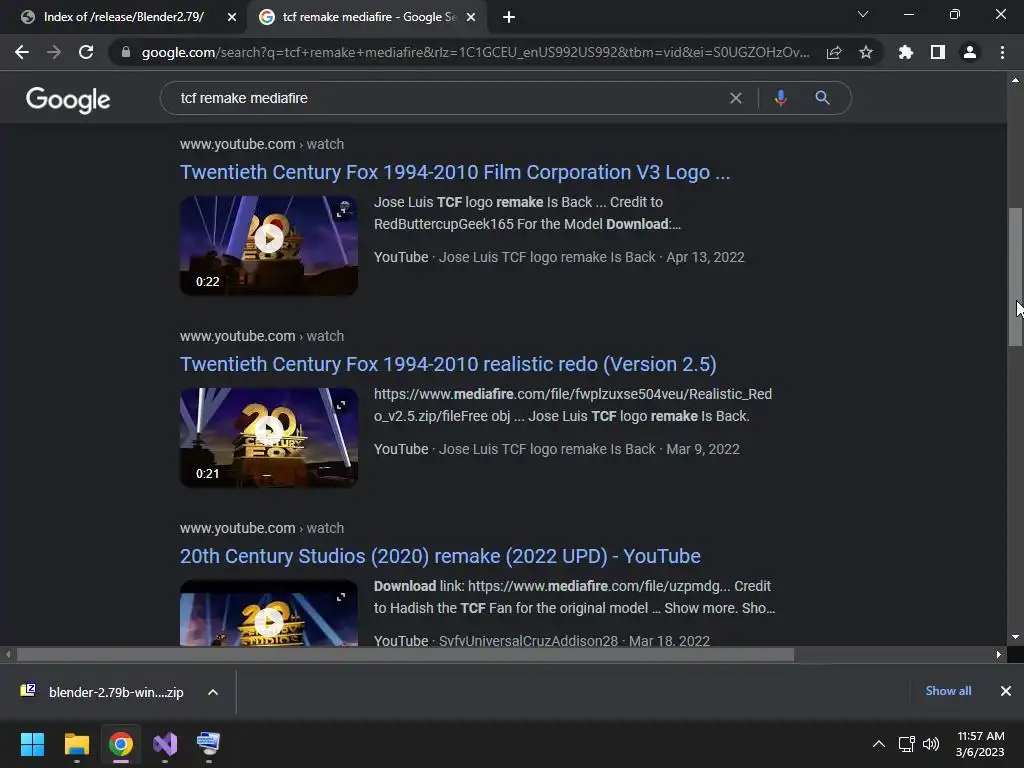Open Twentieth Century Fox V3 Logo result
1024x768 pixels.
point(455,172)
